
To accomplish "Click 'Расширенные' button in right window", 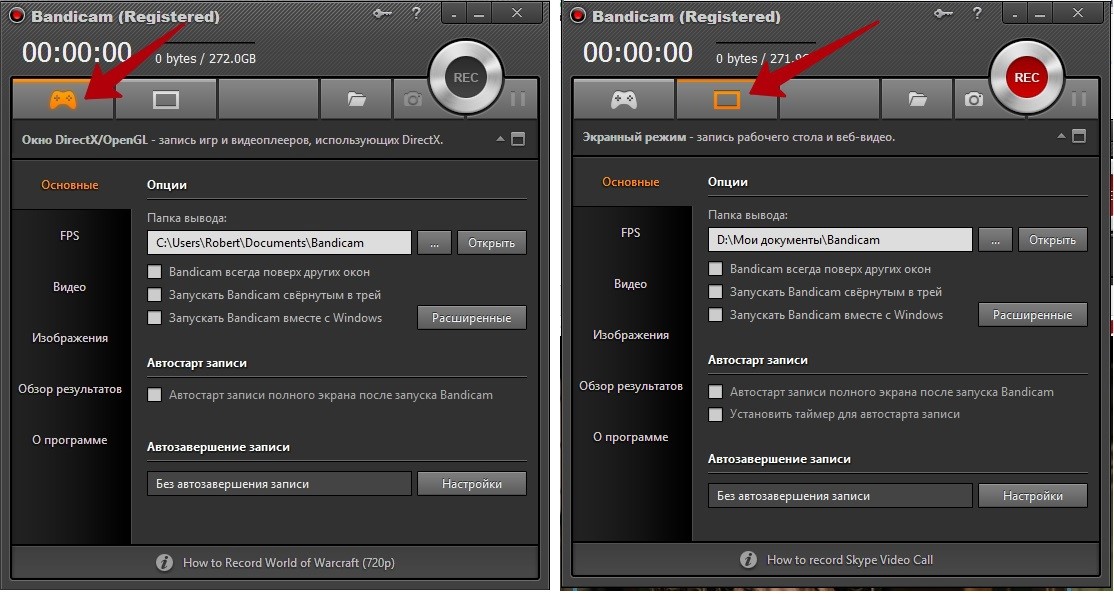I will 1033,315.
